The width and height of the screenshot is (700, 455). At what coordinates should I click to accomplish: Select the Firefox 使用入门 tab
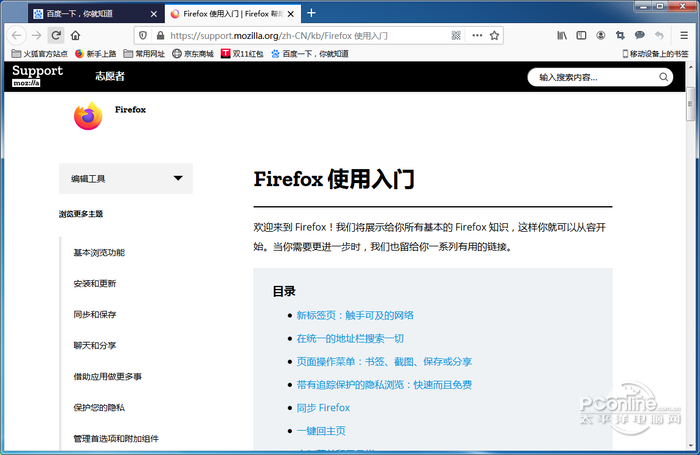pos(233,14)
